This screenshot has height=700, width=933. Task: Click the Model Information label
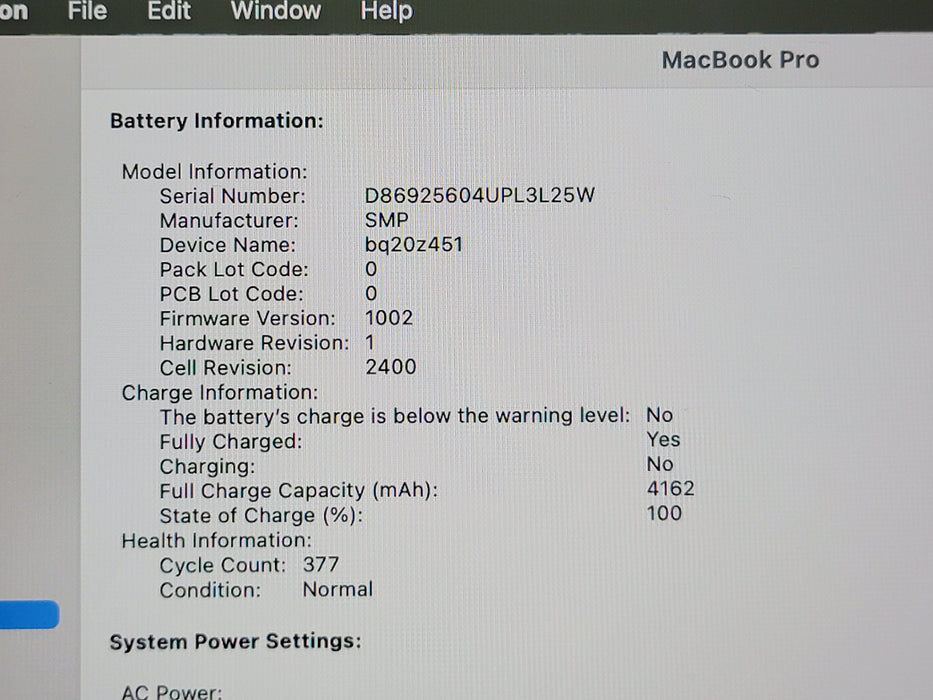coord(214,172)
